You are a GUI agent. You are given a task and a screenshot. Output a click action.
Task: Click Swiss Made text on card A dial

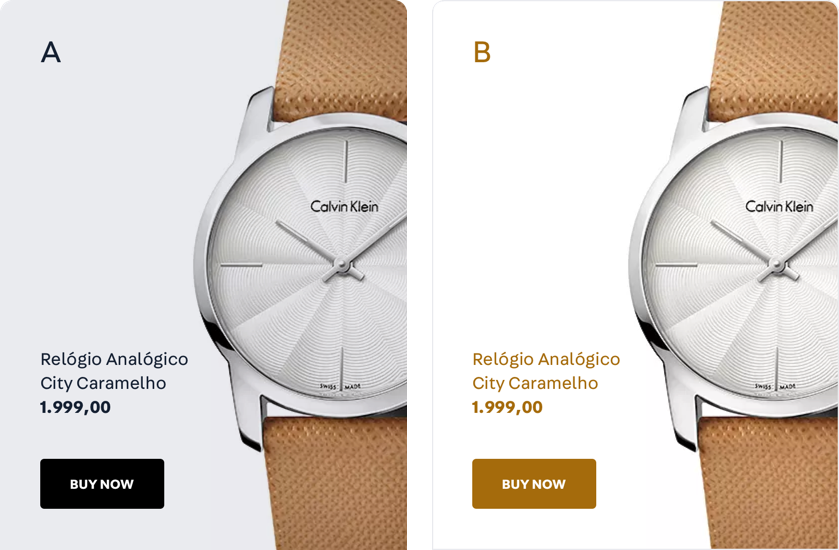pos(341,386)
